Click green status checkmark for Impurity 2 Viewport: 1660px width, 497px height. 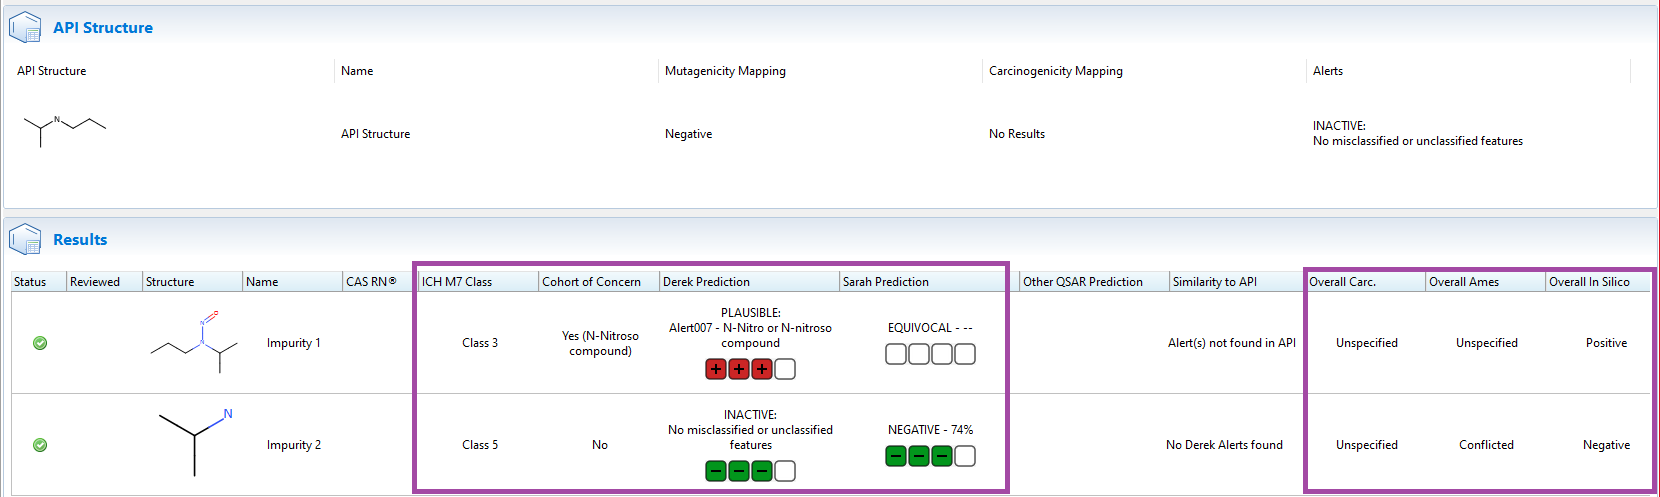(40, 445)
